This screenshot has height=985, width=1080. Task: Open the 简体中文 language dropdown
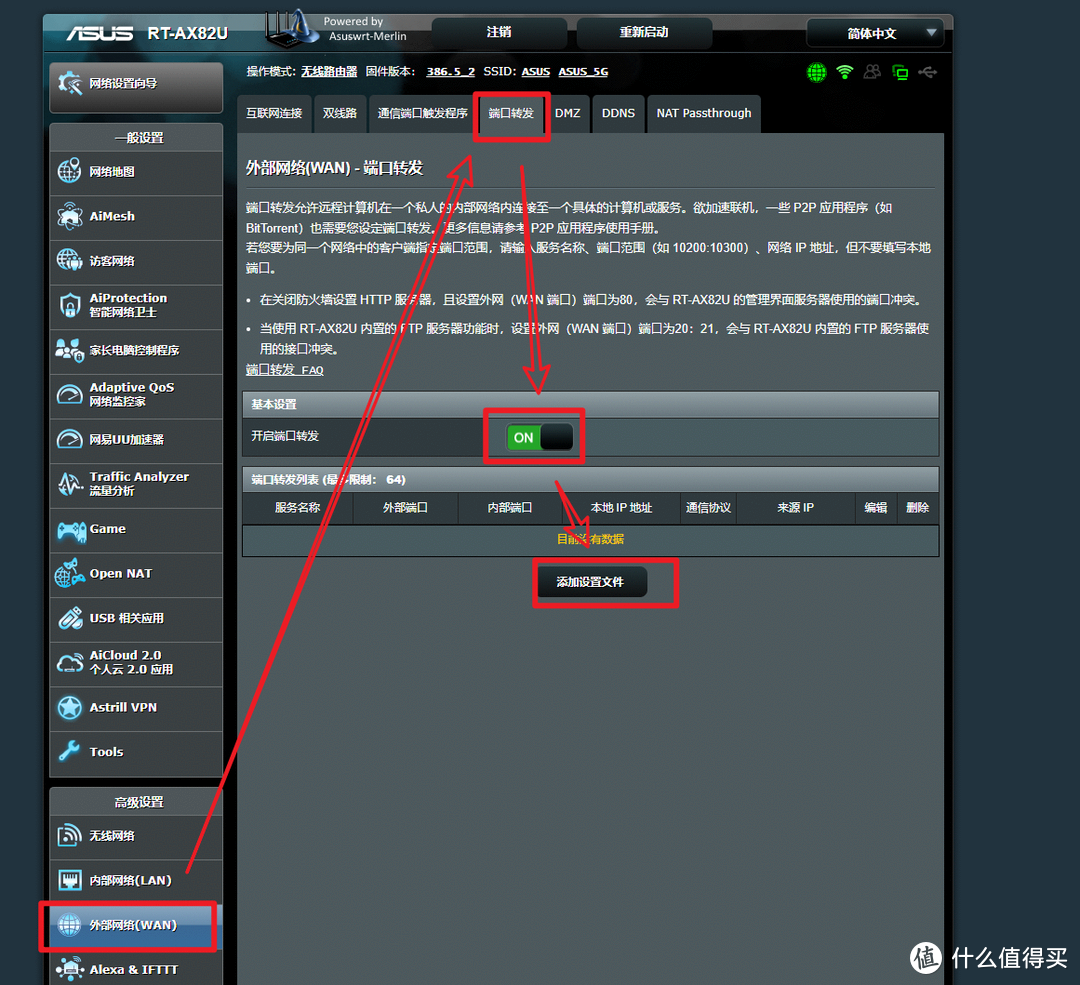(875, 32)
